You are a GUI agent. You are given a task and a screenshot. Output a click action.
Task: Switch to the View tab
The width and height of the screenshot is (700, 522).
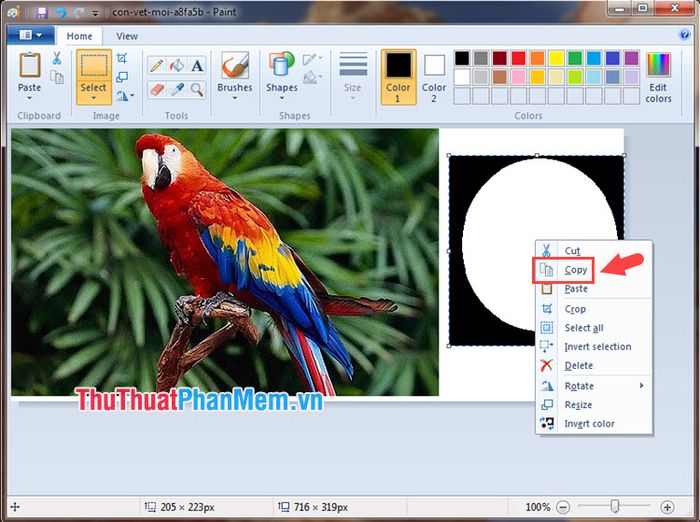click(x=127, y=36)
